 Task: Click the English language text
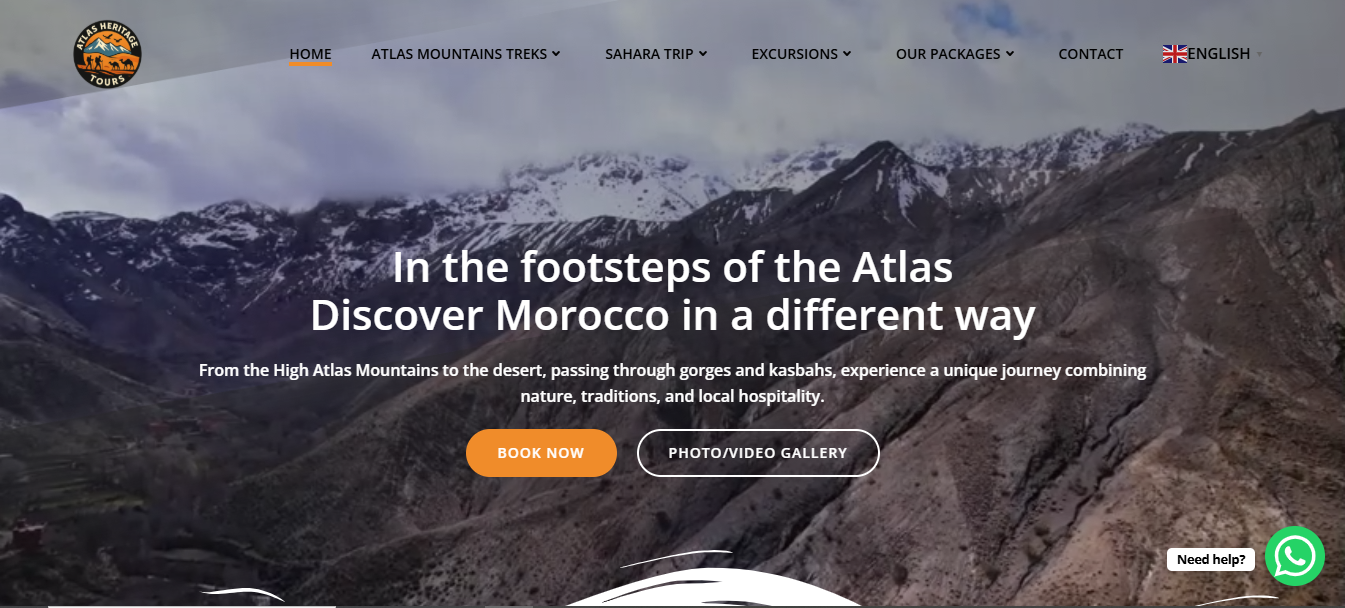[x=1219, y=54]
